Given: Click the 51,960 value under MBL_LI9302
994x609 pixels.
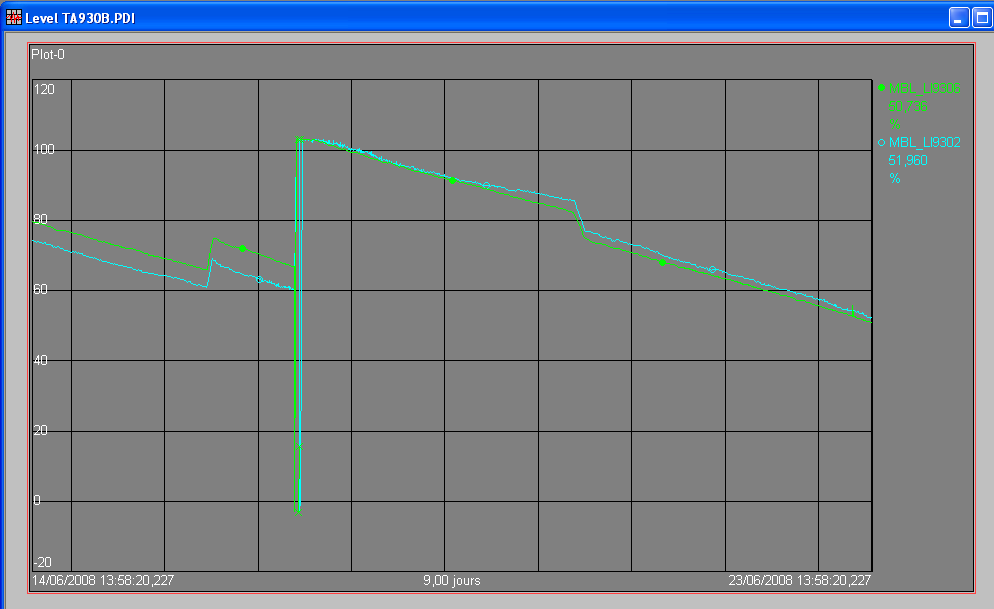Looking at the screenshot, I should pyautogui.click(x=908, y=161).
